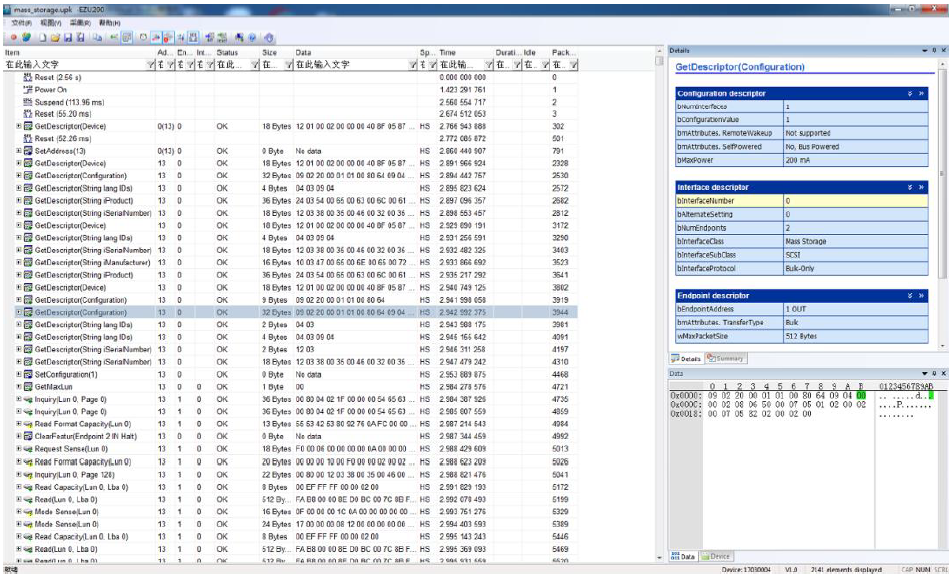Switch to the Summary tab

tap(727, 358)
